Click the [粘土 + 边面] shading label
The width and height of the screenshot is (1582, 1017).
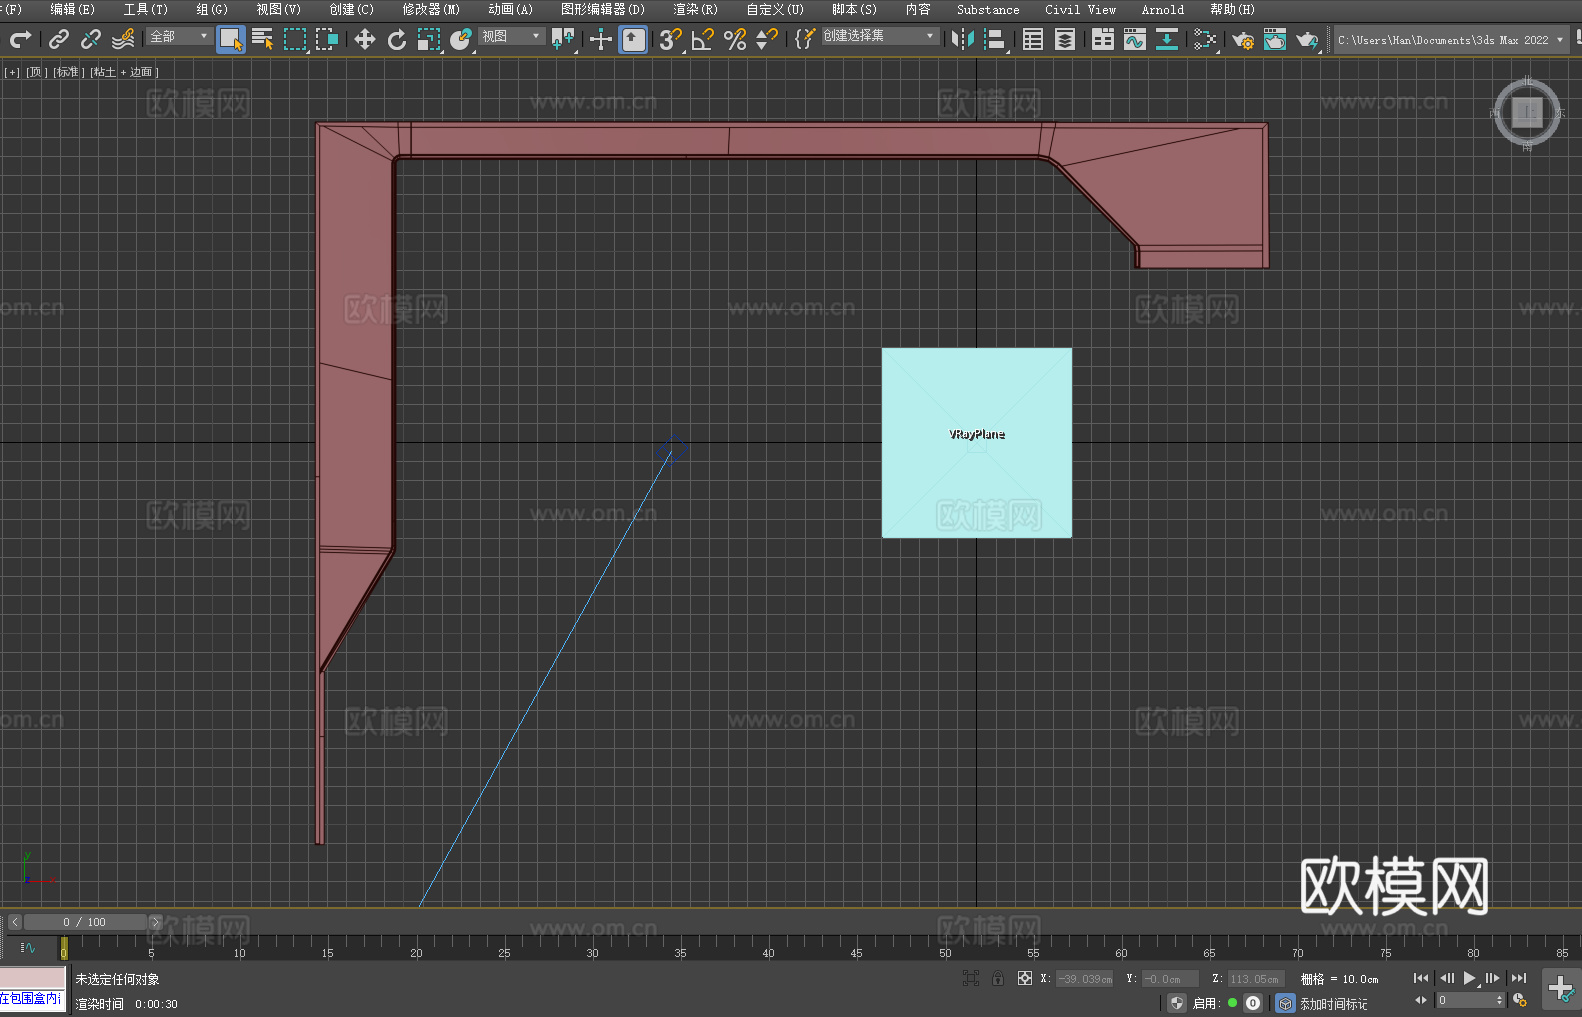coord(125,72)
